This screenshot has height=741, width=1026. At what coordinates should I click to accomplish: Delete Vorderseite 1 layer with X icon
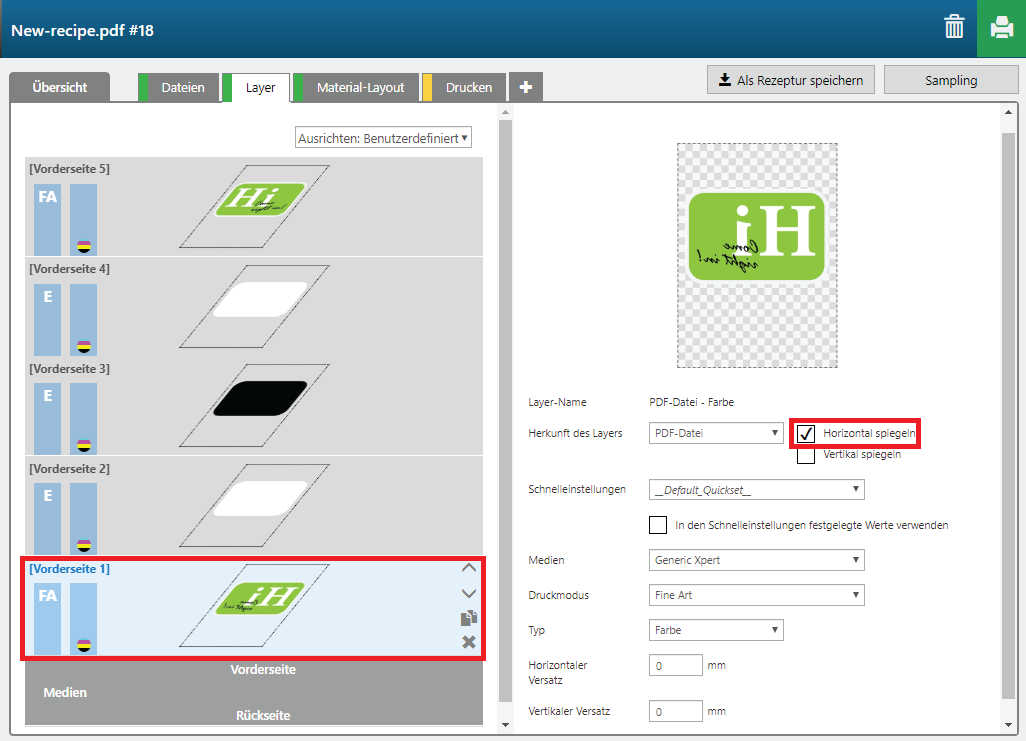click(468, 642)
